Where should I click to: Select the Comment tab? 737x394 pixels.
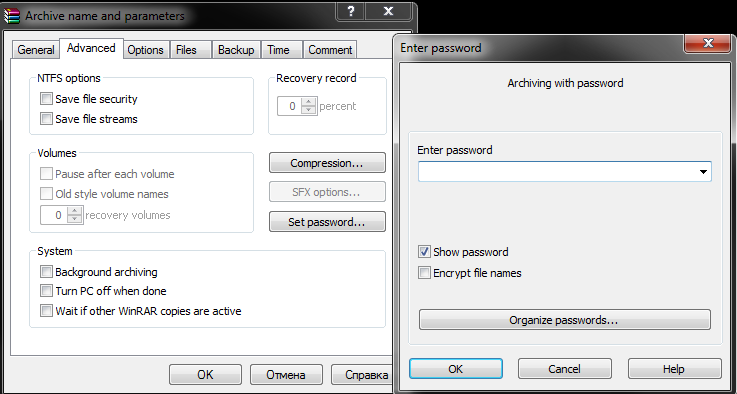click(330, 50)
